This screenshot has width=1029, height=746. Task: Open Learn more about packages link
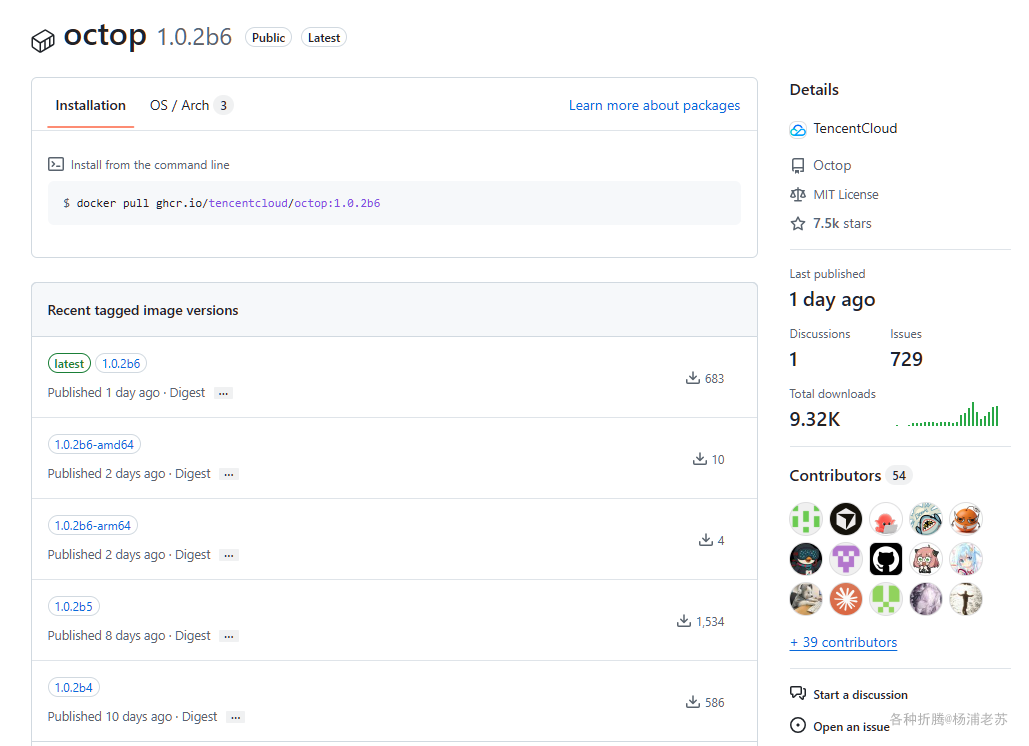click(x=654, y=106)
